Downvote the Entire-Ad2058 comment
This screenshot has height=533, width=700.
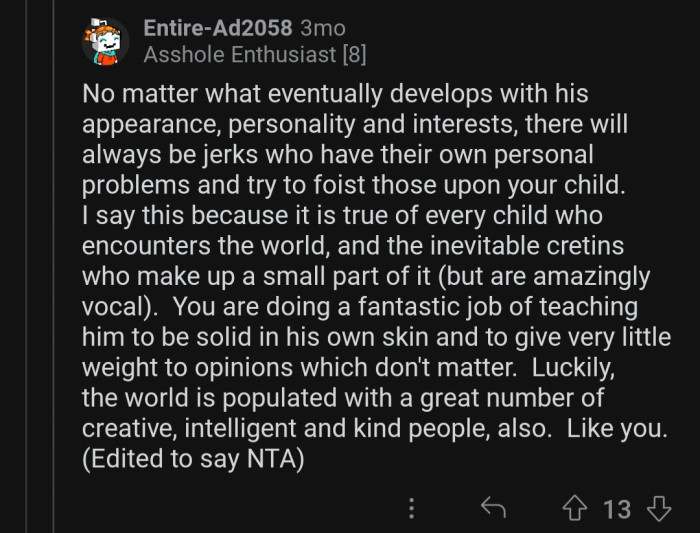pos(657,508)
